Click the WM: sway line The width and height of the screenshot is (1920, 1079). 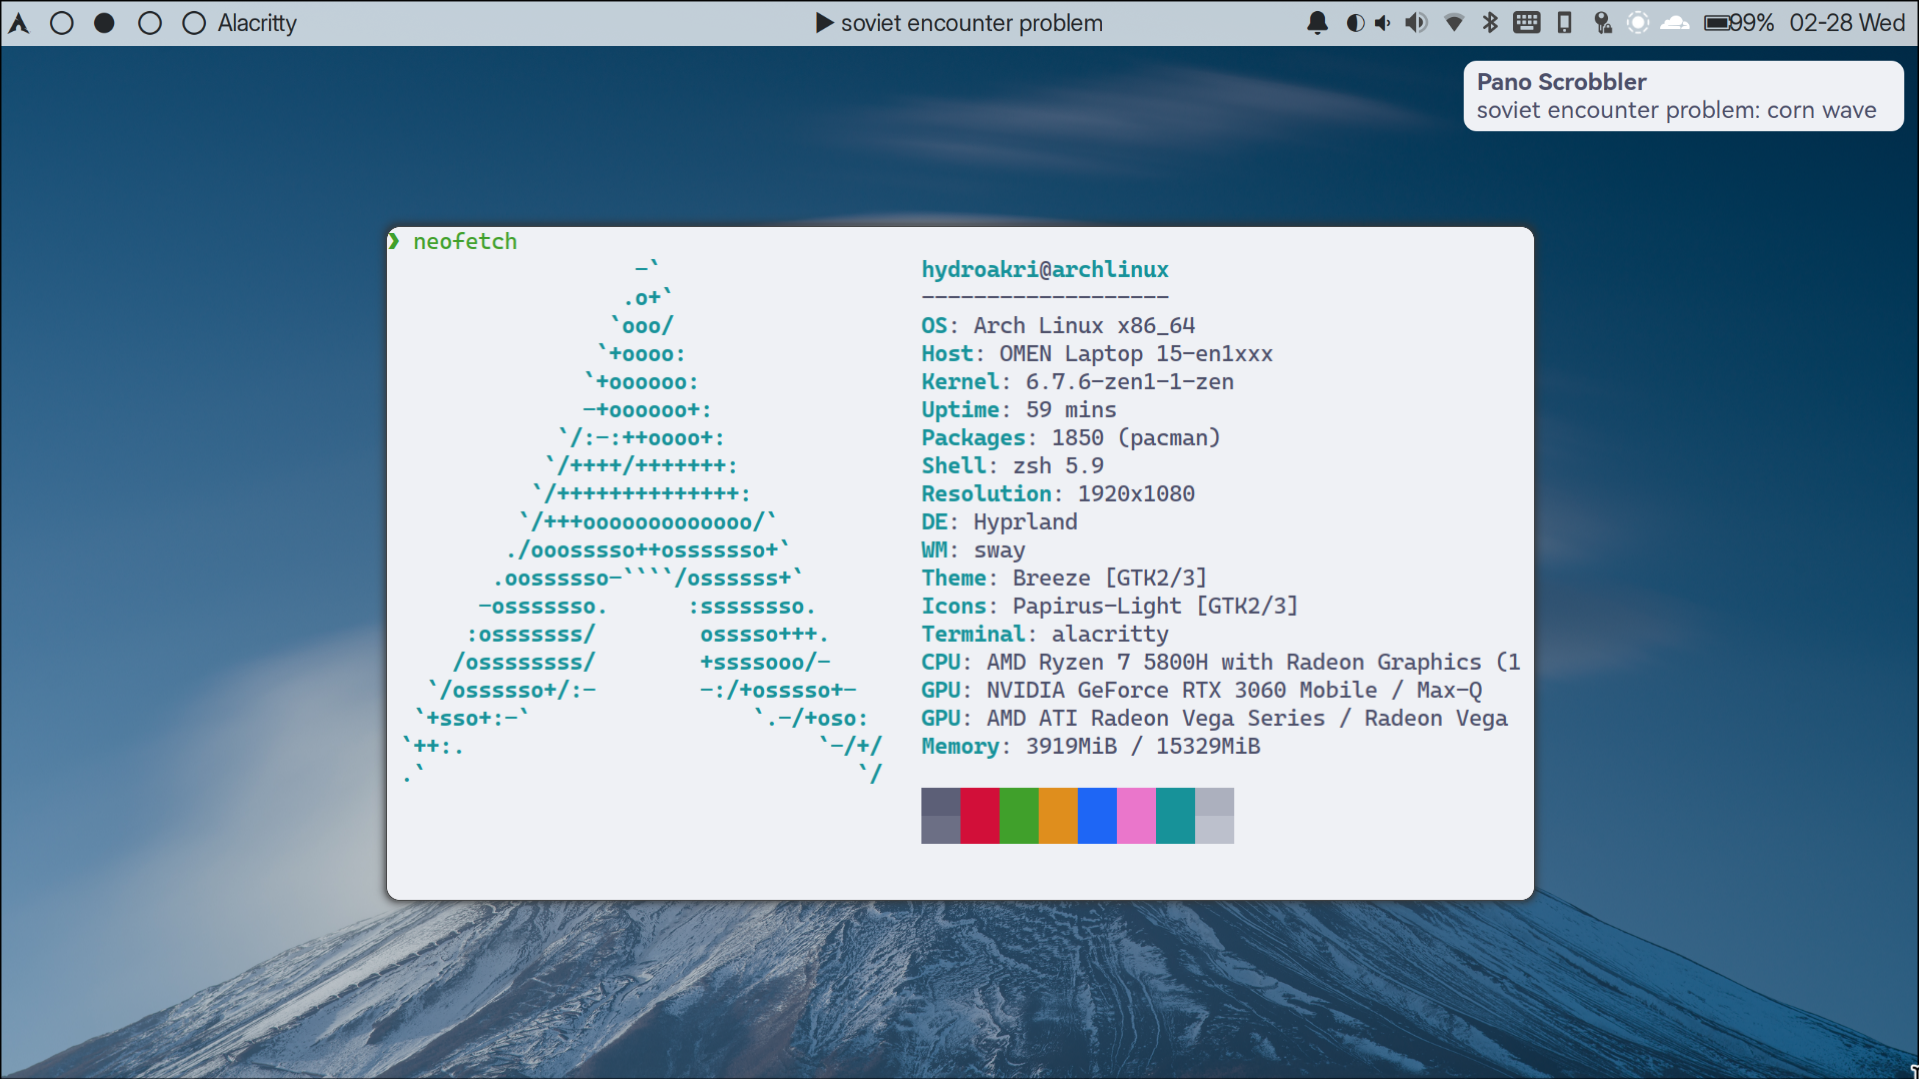click(x=973, y=549)
